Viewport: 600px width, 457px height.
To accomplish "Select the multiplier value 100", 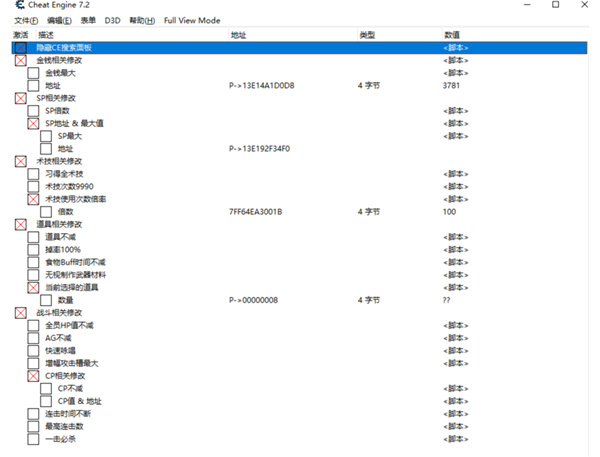I will [449, 212].
